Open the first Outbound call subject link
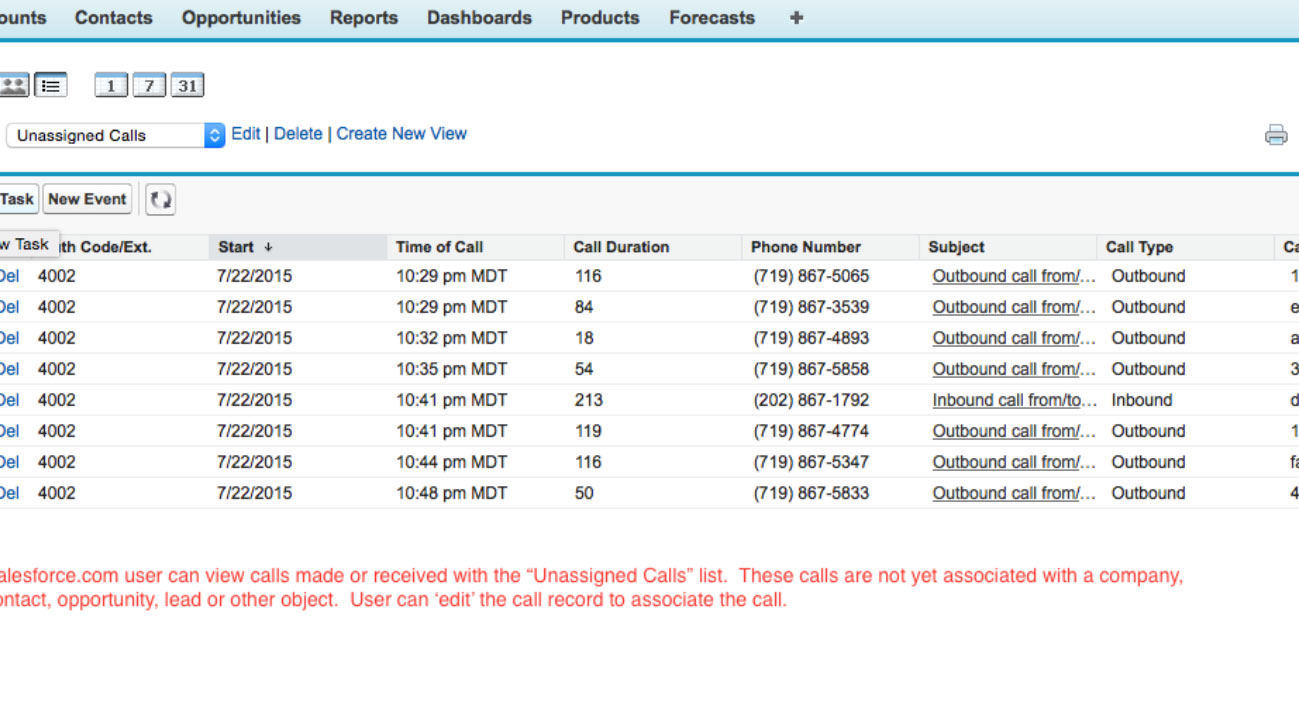This screenshot has height=702, width=1299. (1014, 276)
